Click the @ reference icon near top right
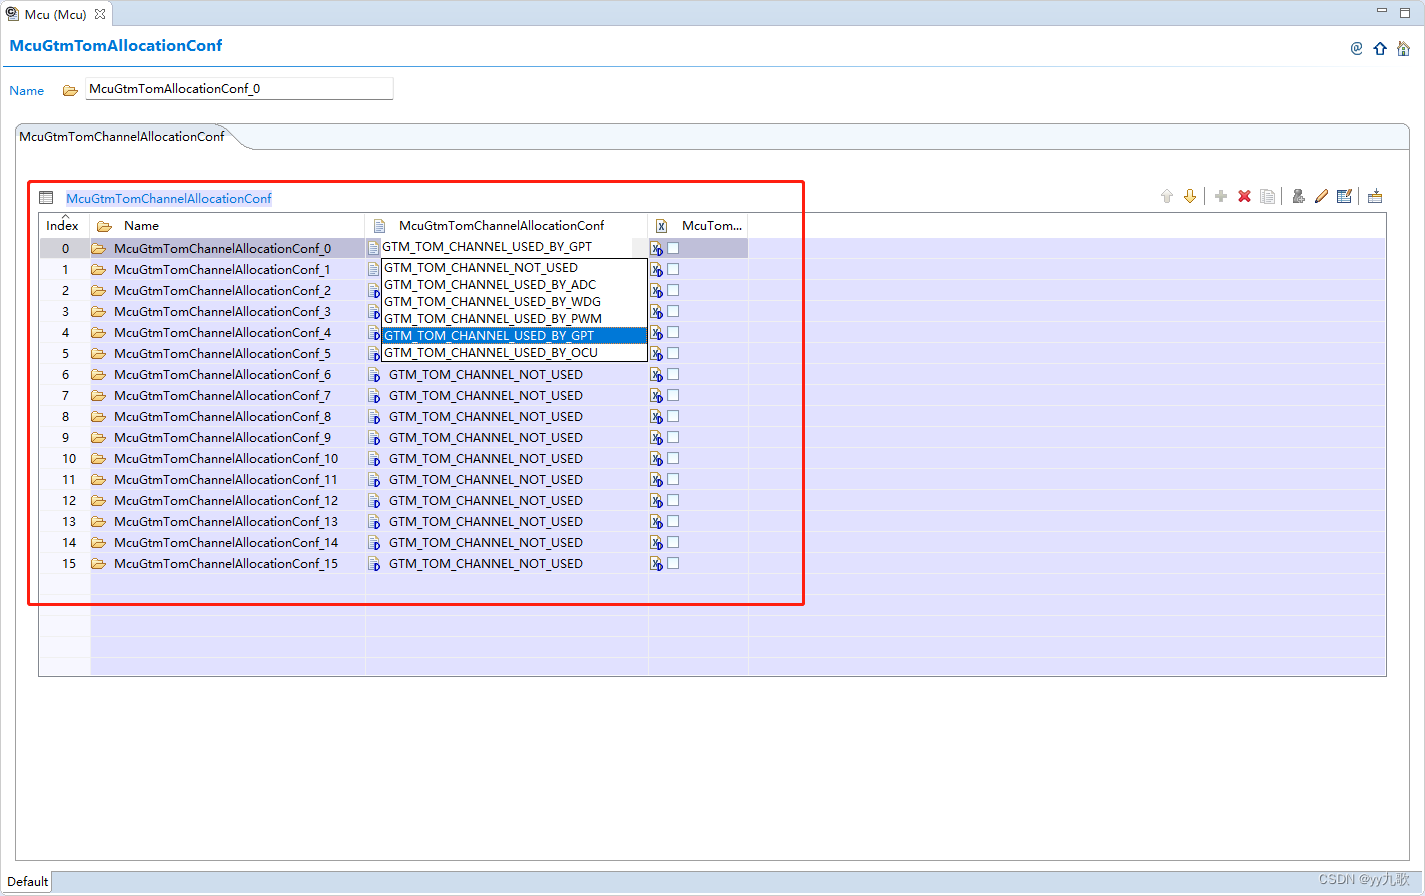1425x896 pixels. coord(1356,47)
